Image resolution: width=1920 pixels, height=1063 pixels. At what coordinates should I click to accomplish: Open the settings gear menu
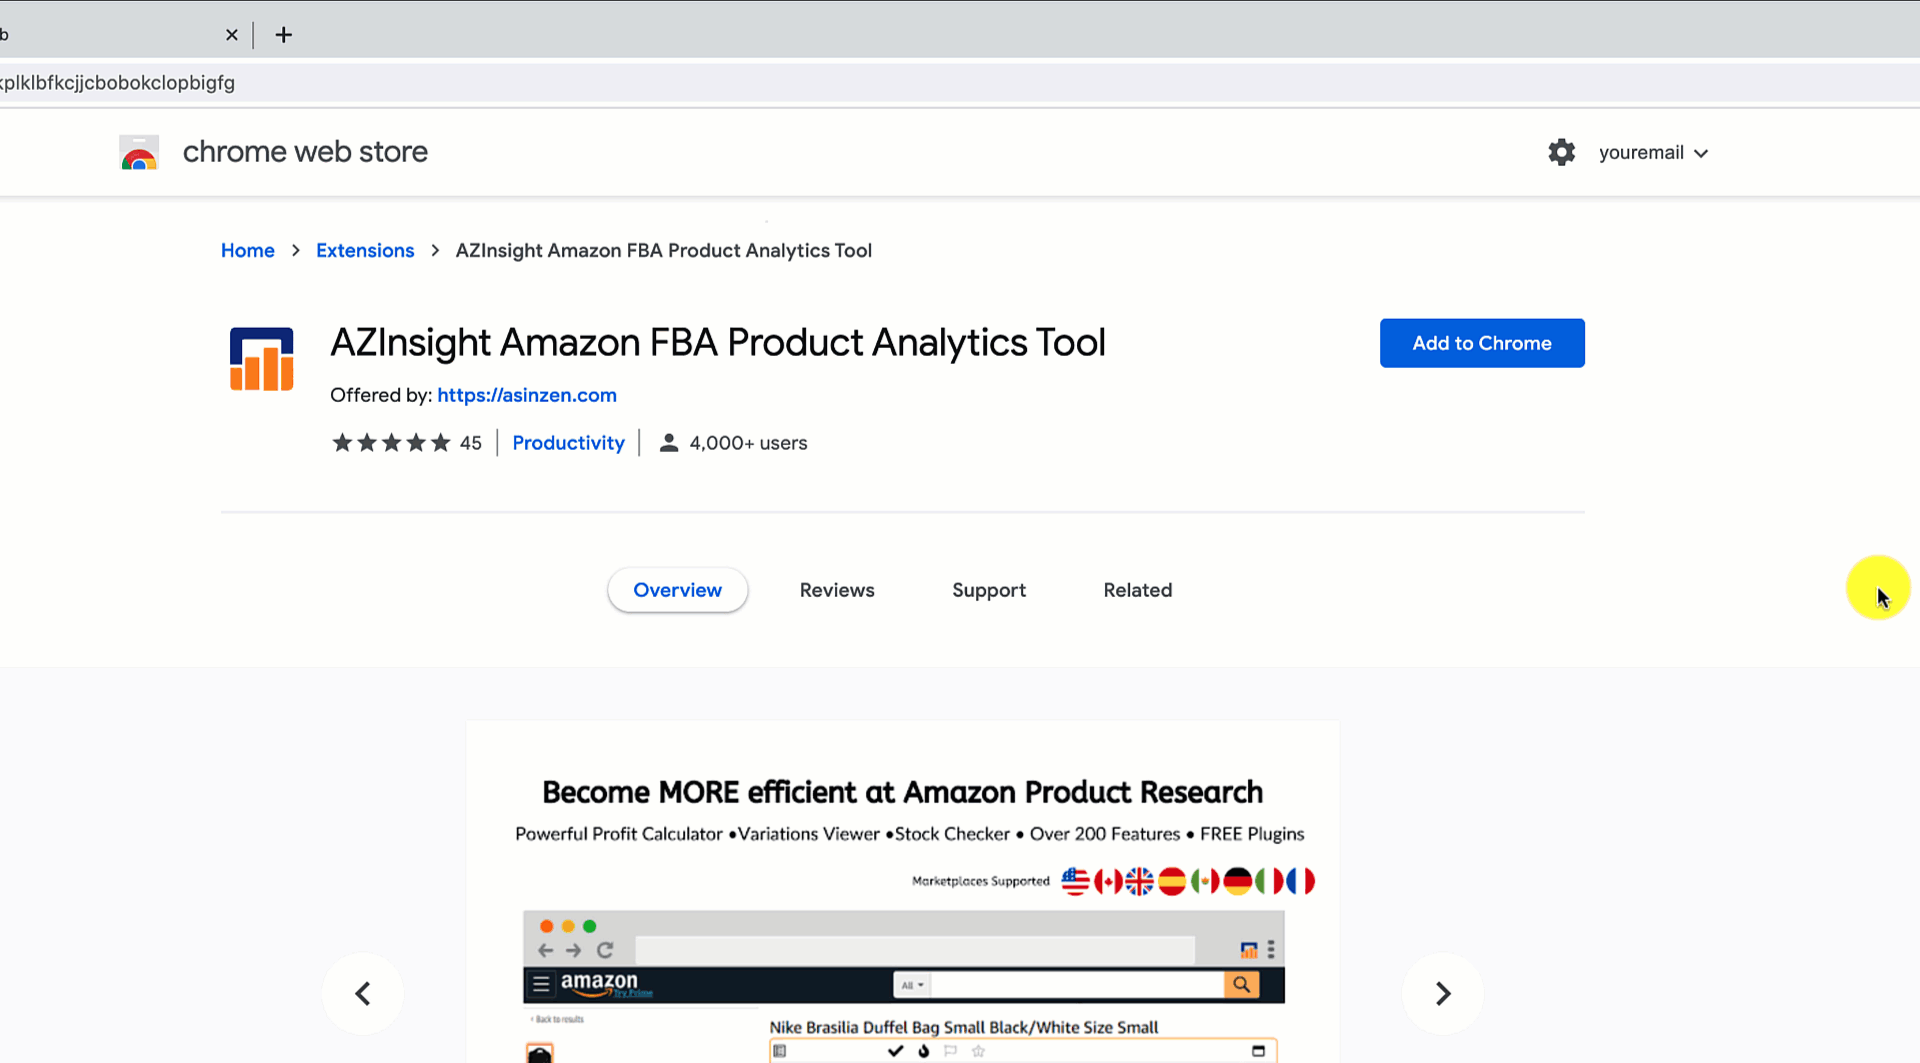tap(1561, 152)
